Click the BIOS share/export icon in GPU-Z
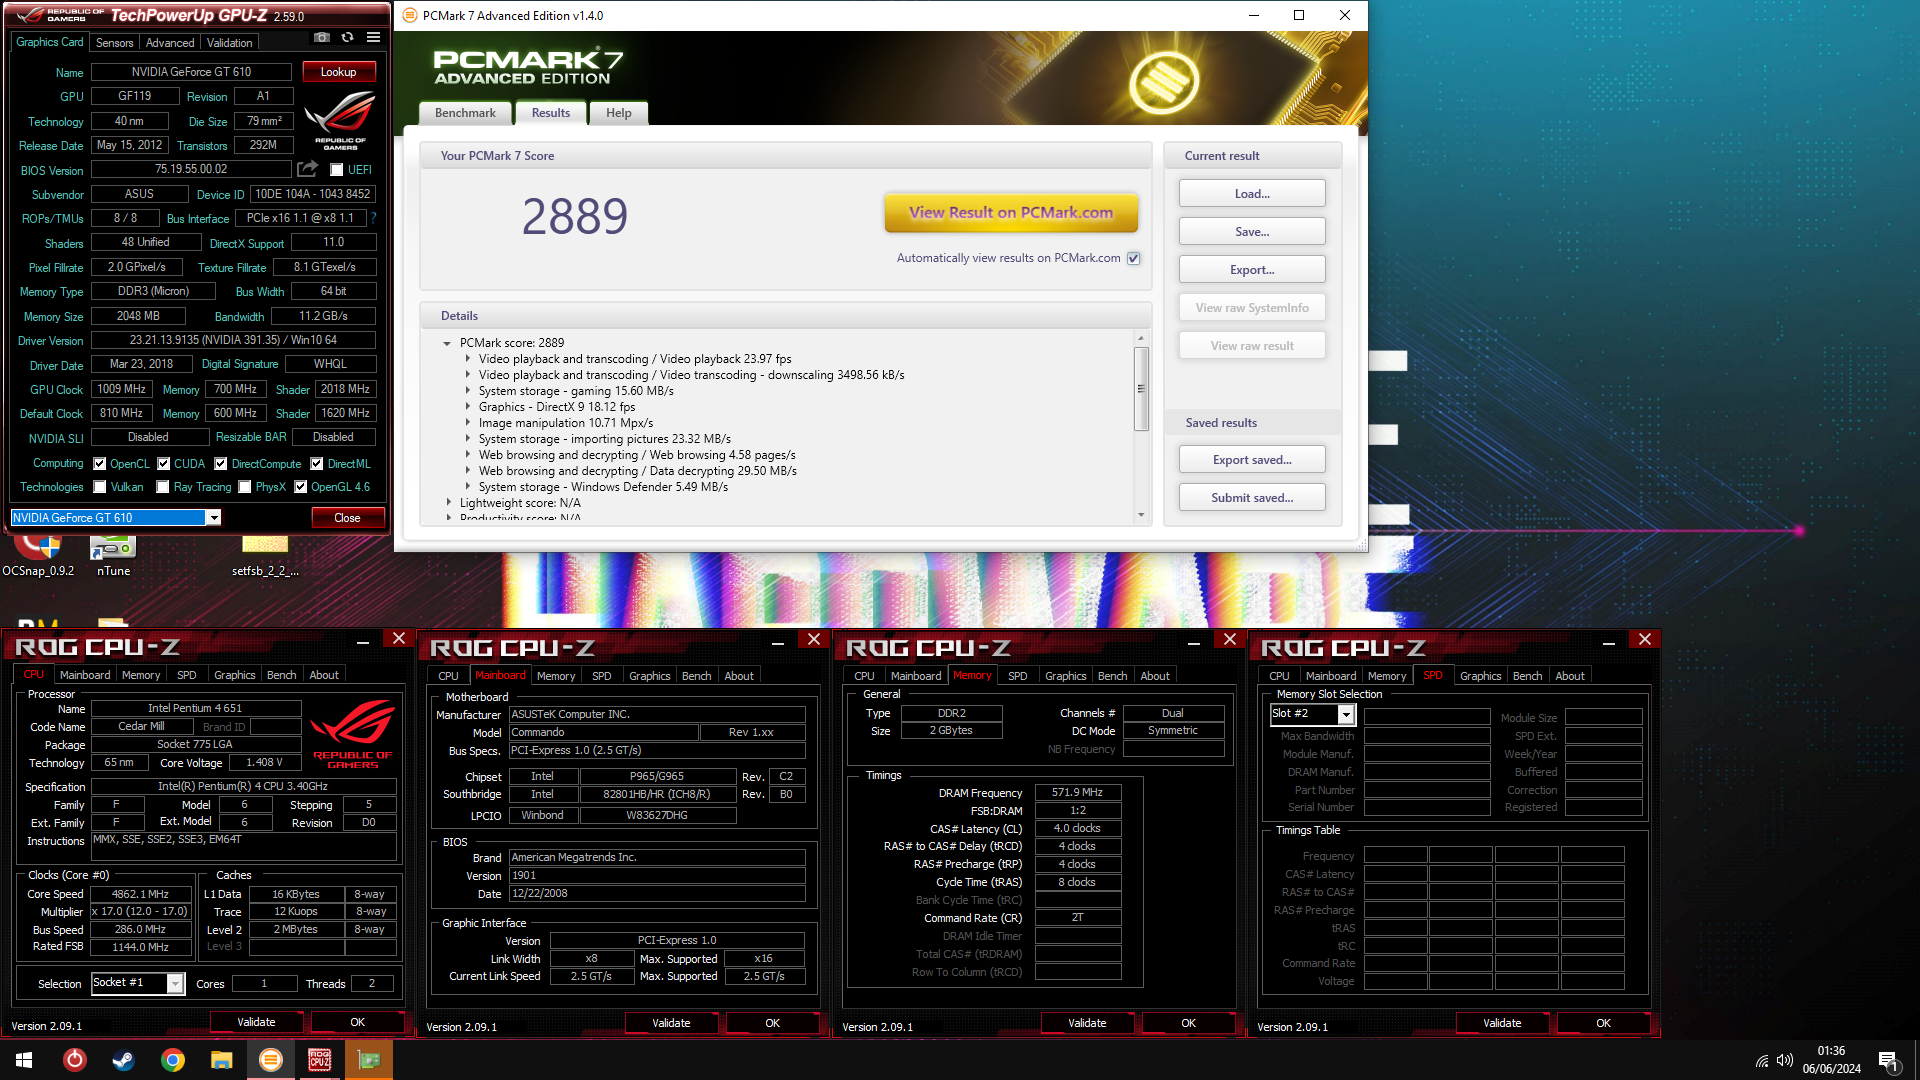The image size is (1920, 1080). click(307, 169)
